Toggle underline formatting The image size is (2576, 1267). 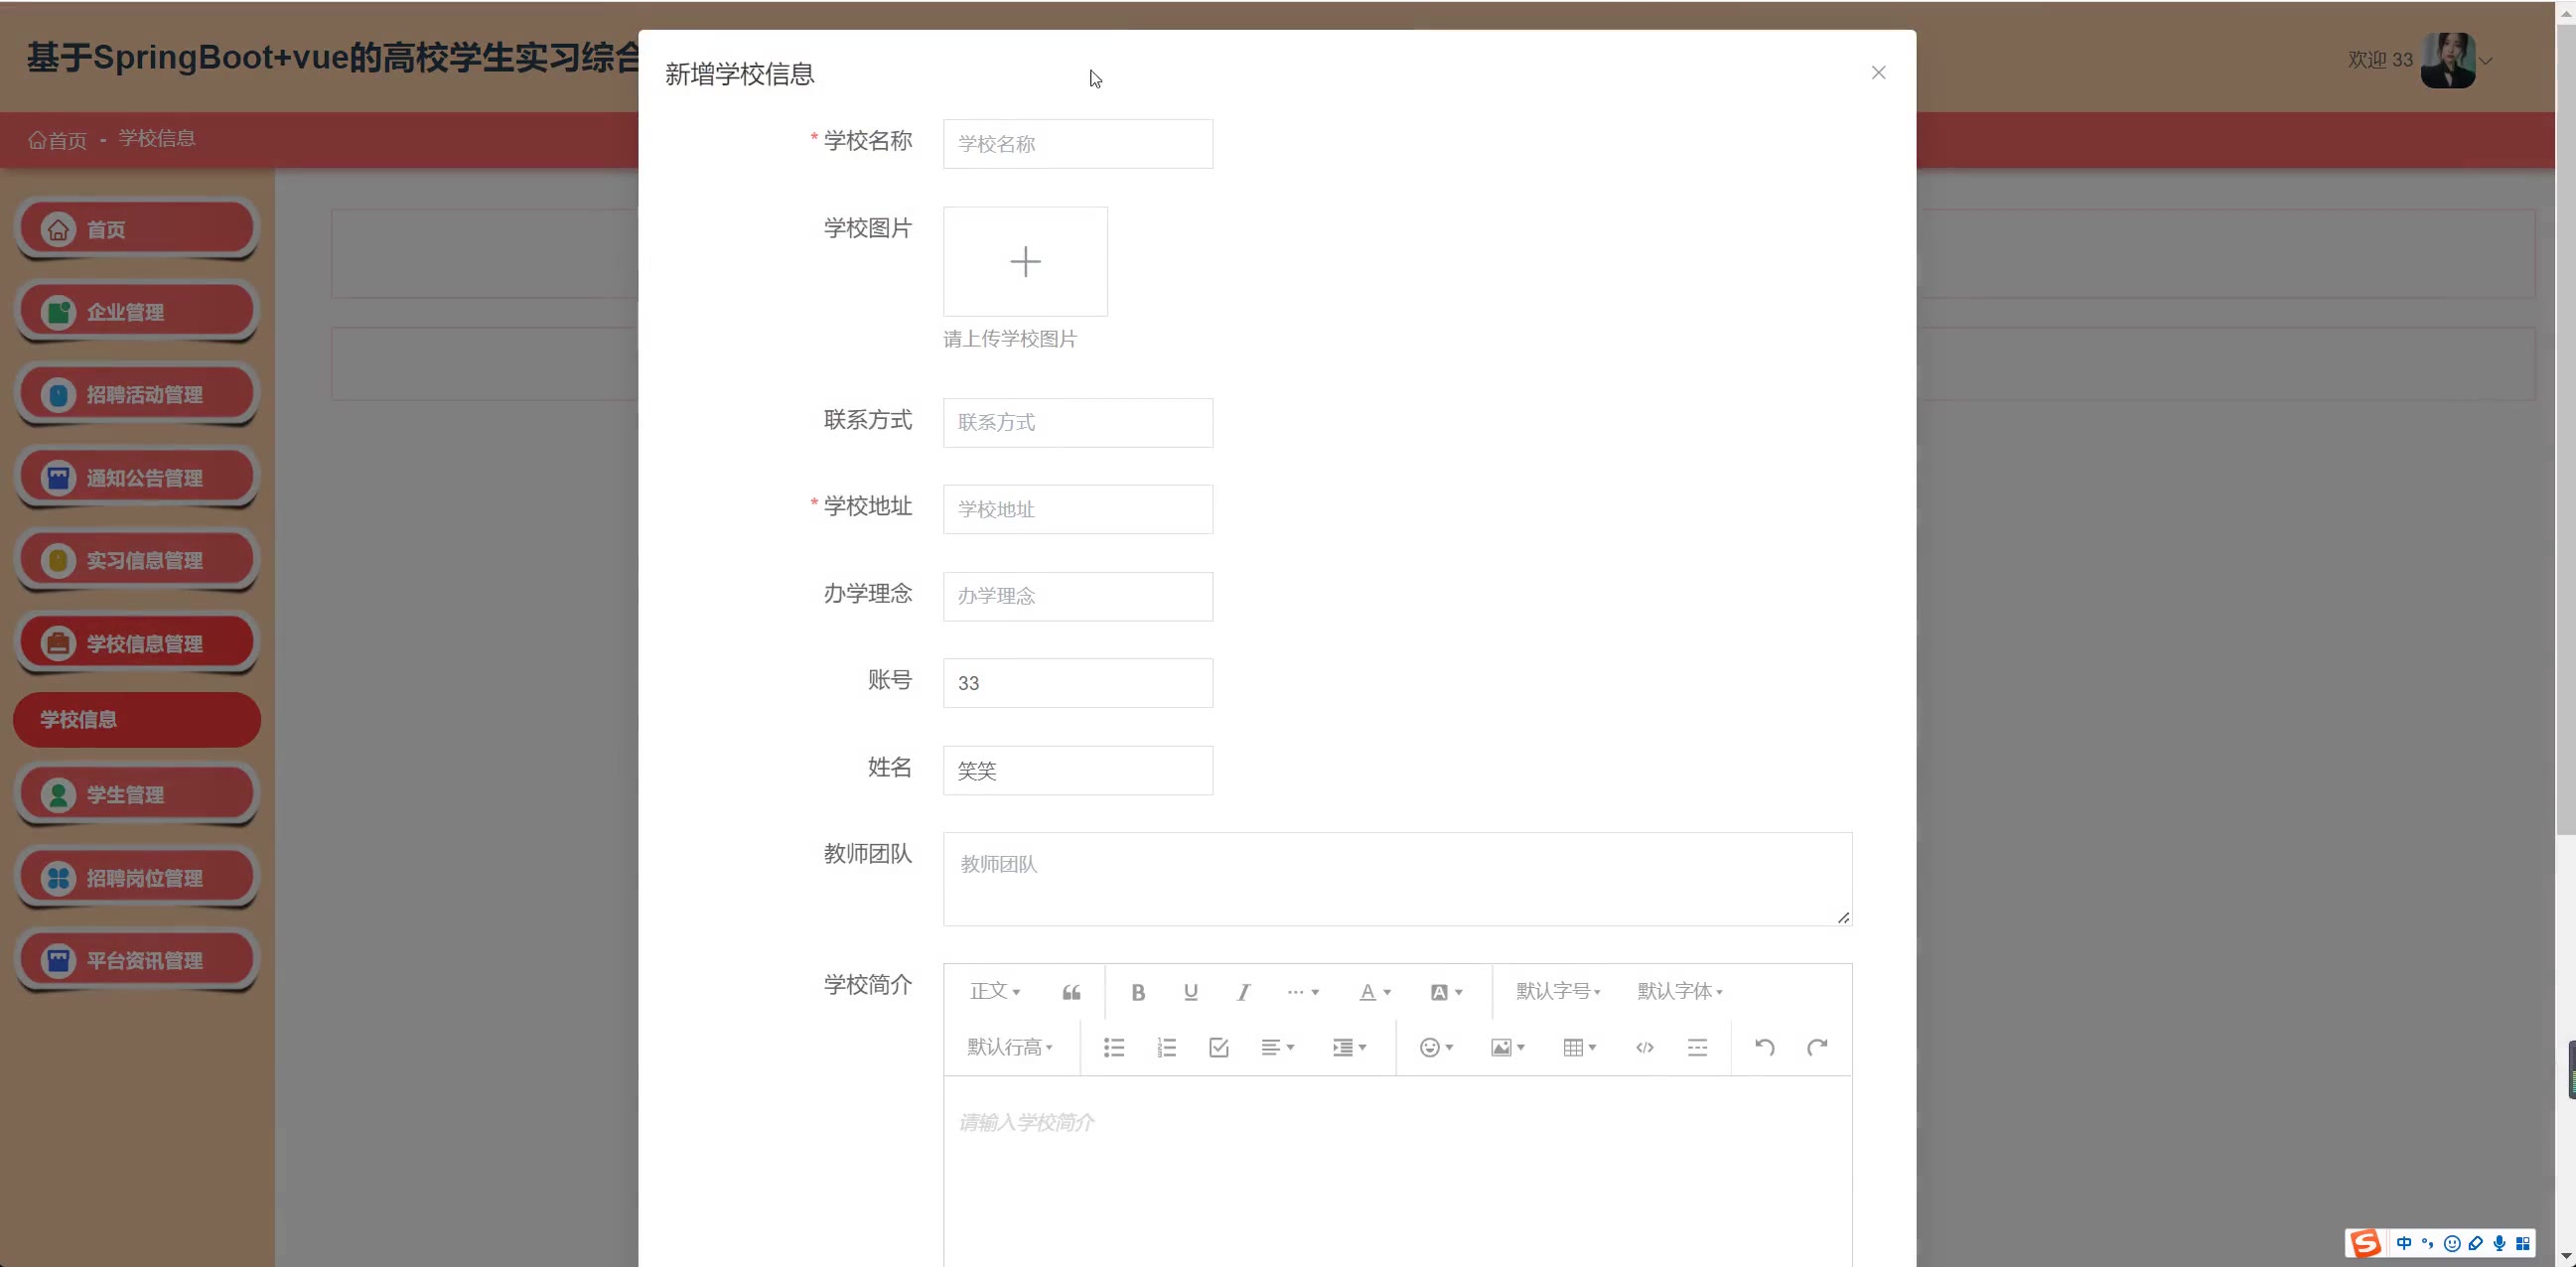coord(1190,992)
